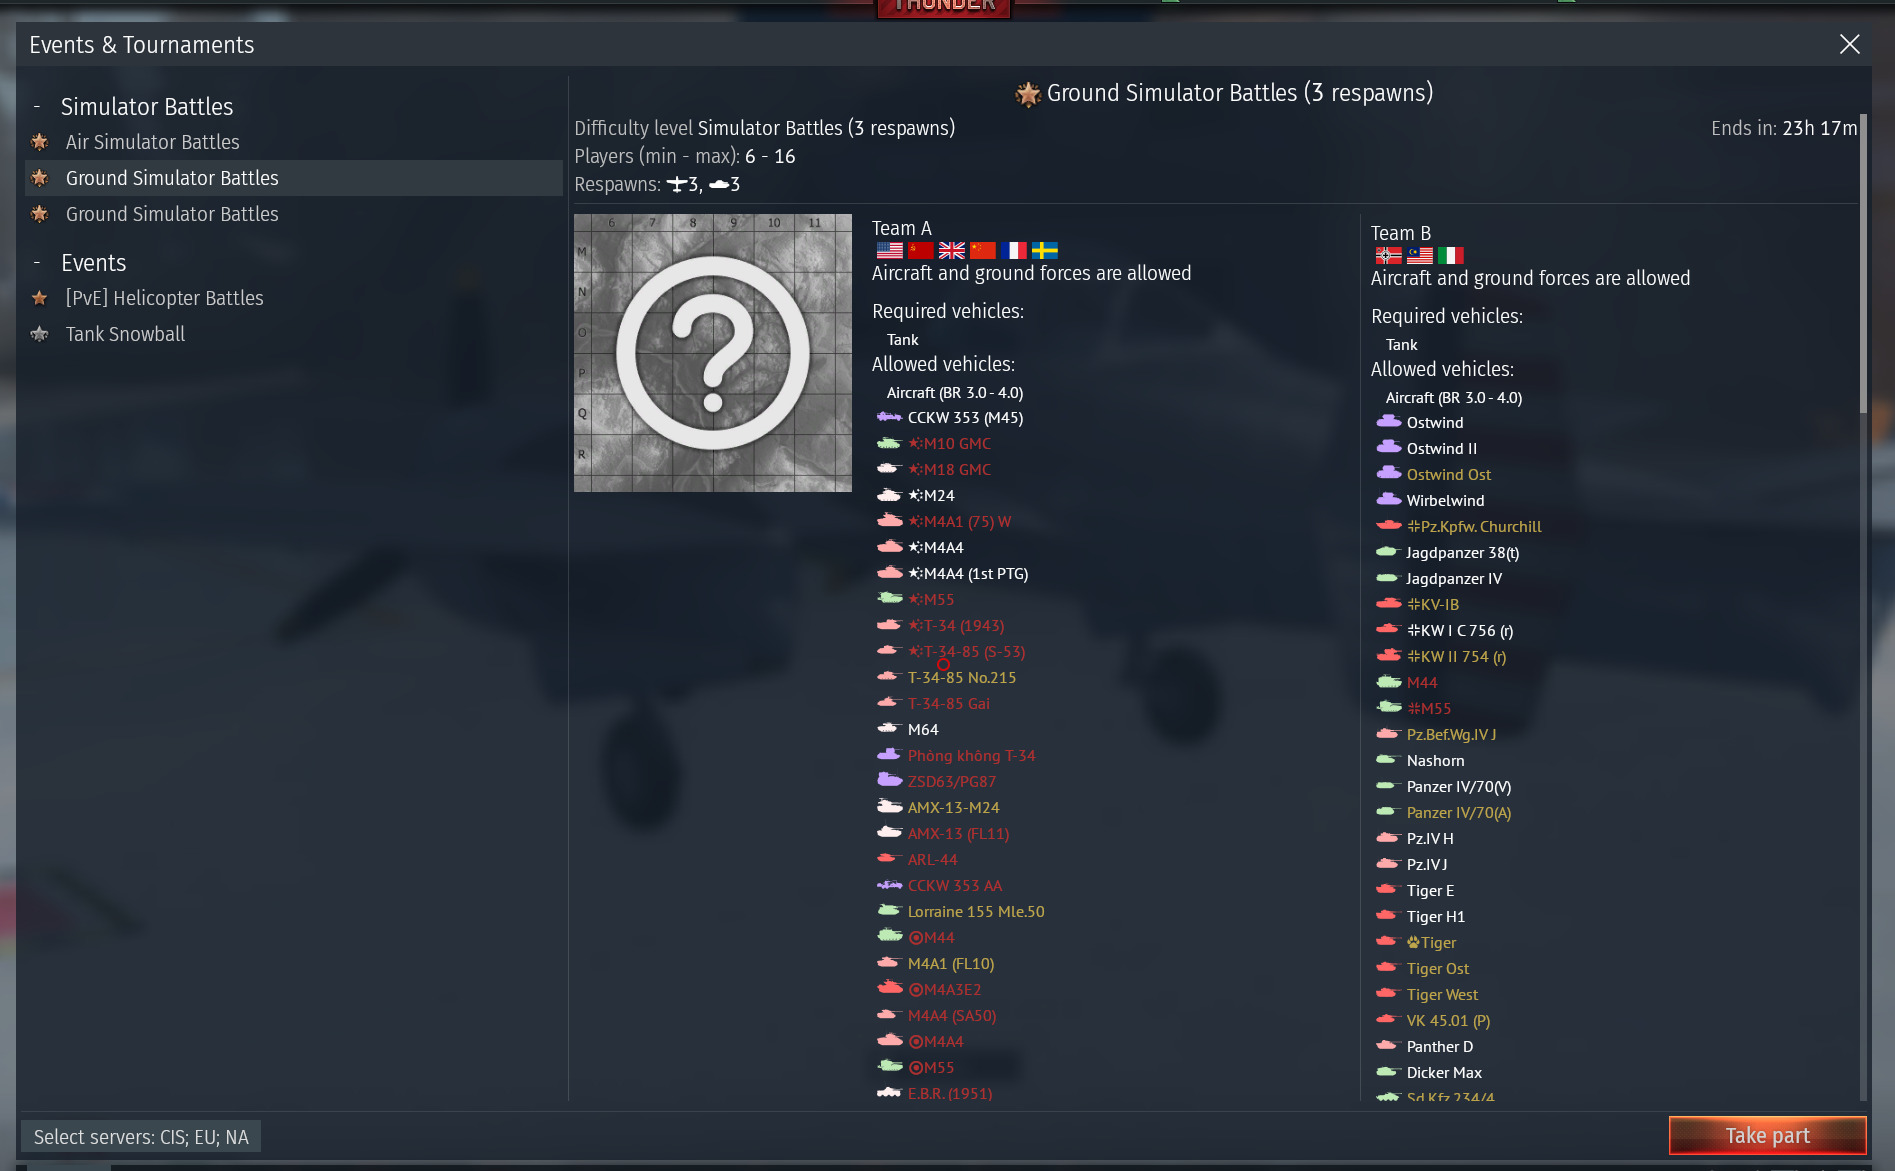Open the Select servers option
Viewport: 1895px width, 1171px height.
coord(141,1137)
